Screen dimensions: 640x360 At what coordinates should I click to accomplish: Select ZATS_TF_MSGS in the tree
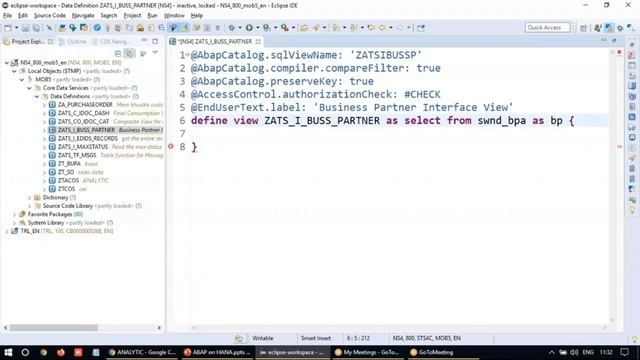77,156
